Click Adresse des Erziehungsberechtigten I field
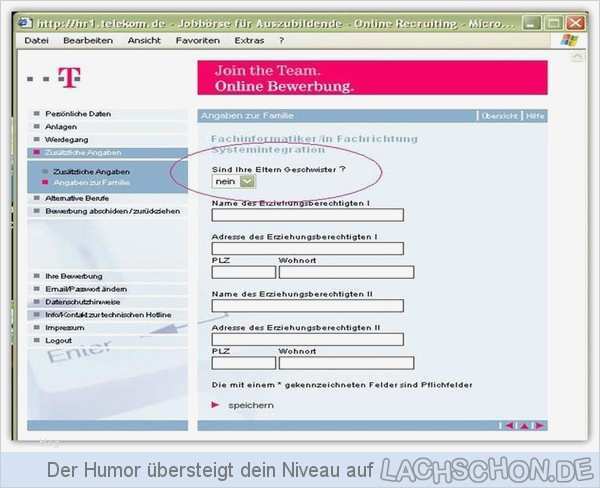 point(308,248)
